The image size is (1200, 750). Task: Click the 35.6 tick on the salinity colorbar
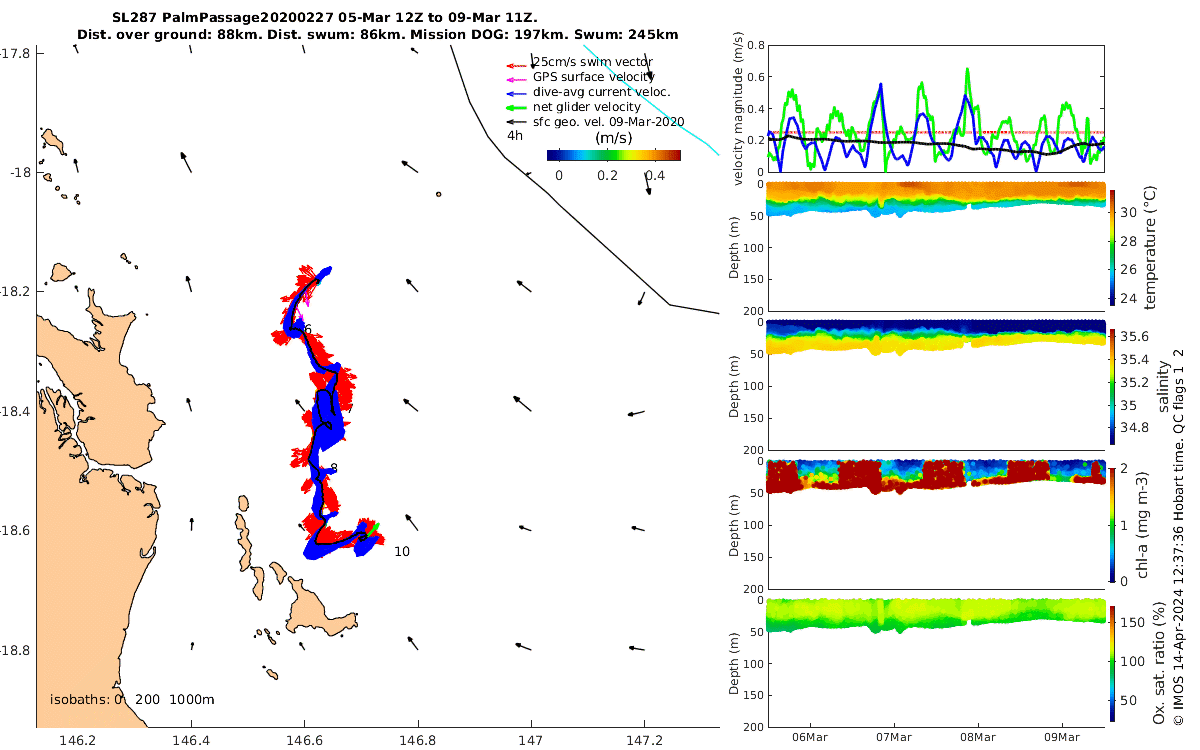pyautogui.click(x=1136, y=336)
